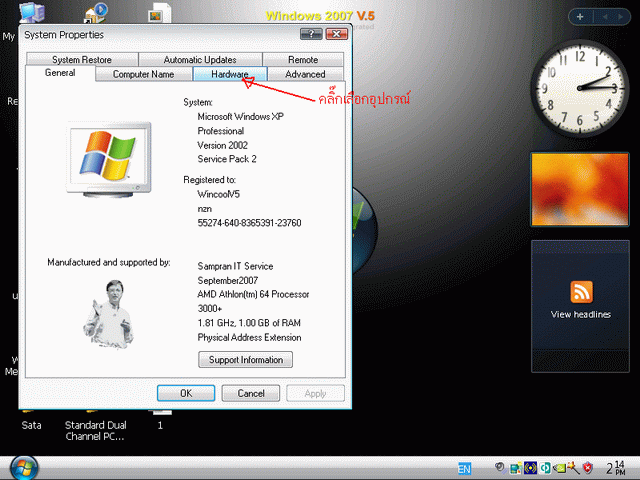This screenshot has width=640, height=480.
Task: Click the taskbar clock showing 2:14 PM
Action: point(615,468)
